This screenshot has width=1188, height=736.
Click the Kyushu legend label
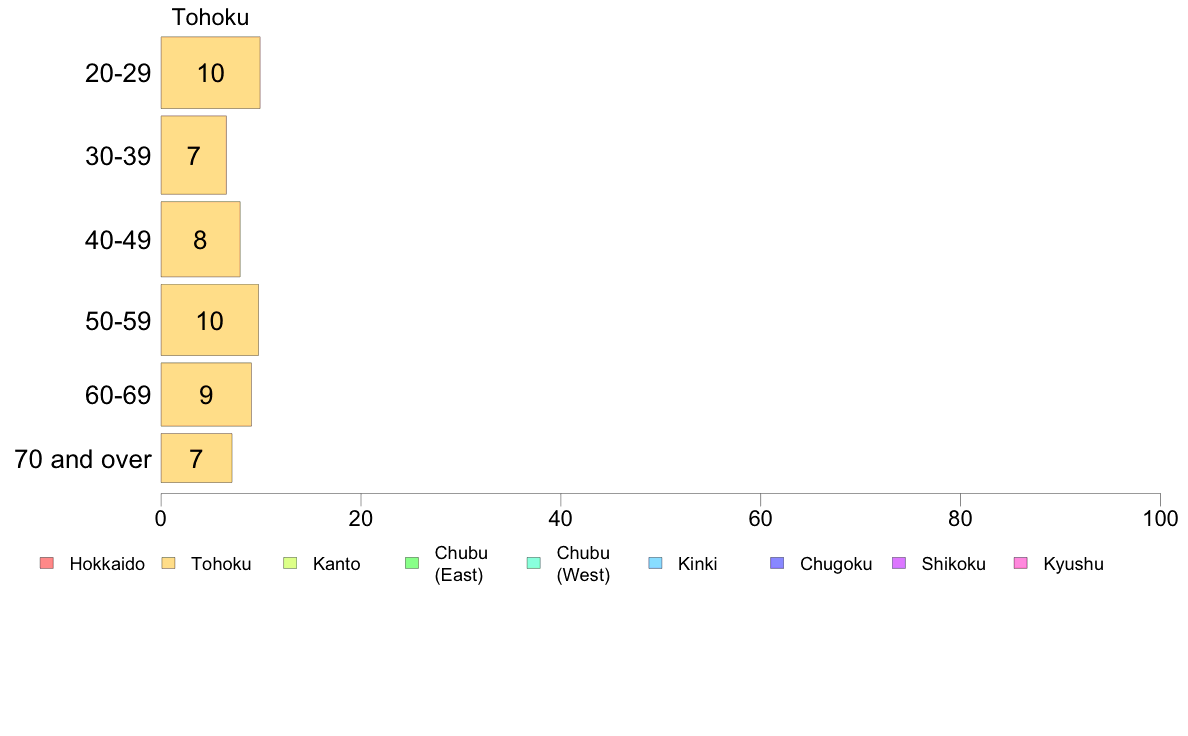click(1073, 564)
